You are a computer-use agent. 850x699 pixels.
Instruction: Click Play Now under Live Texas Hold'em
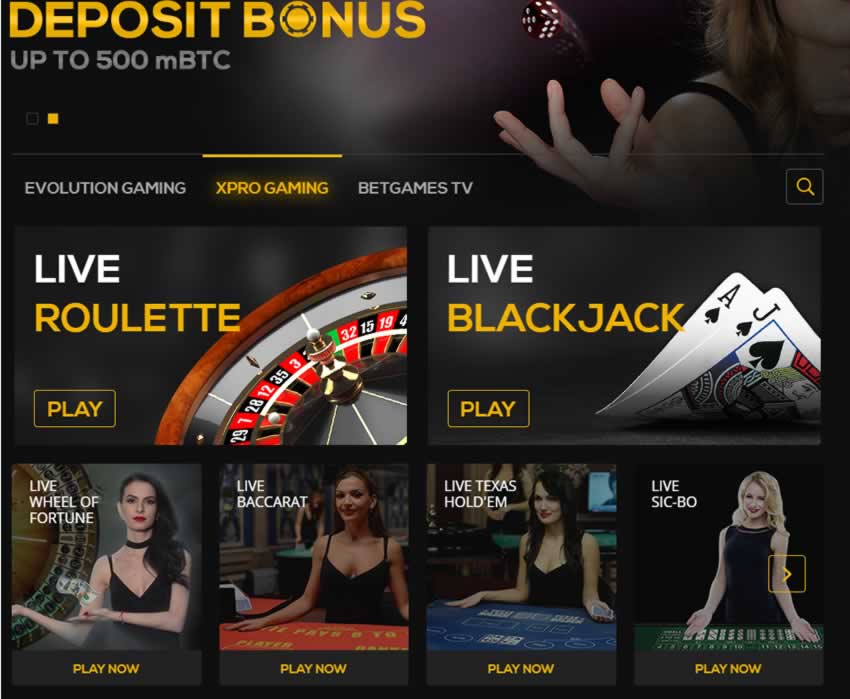[x=521, y=669]
